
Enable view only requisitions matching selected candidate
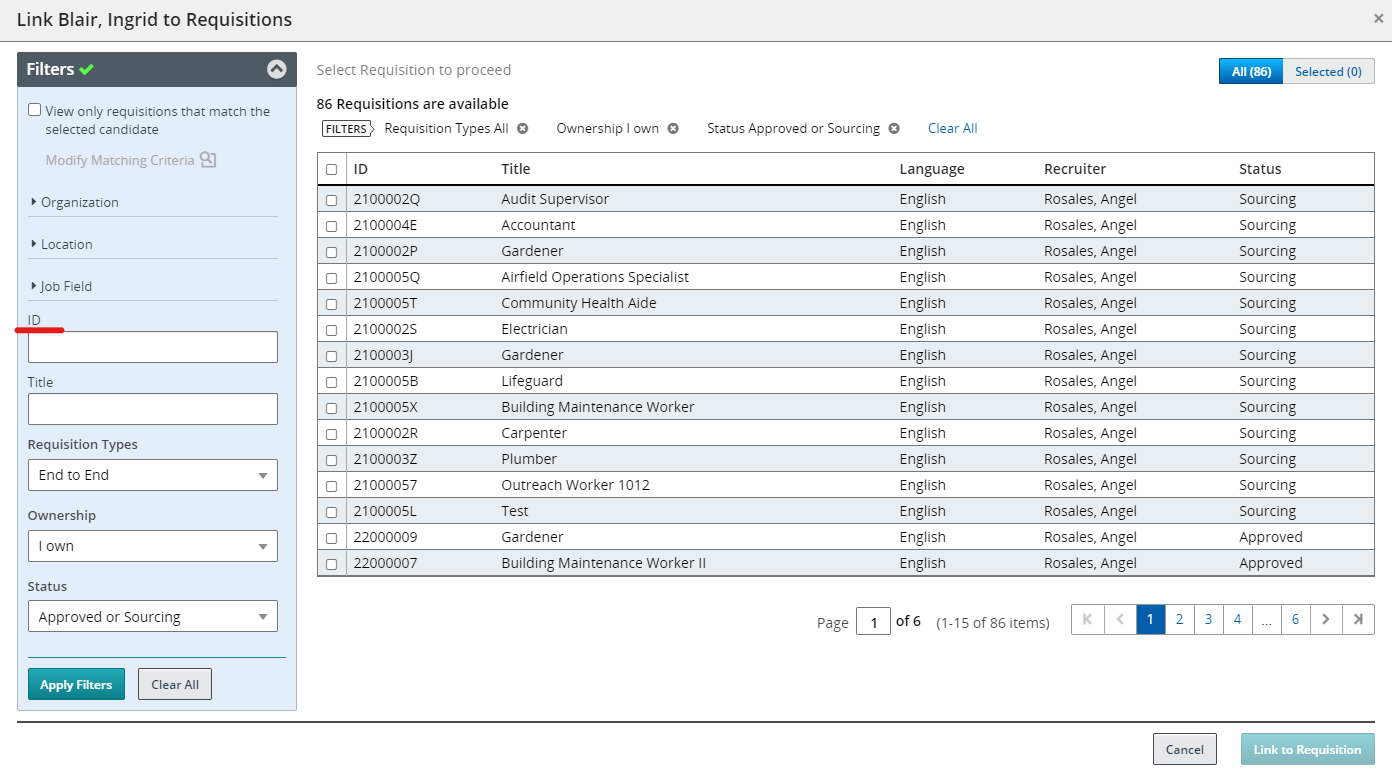coord(34,110)
